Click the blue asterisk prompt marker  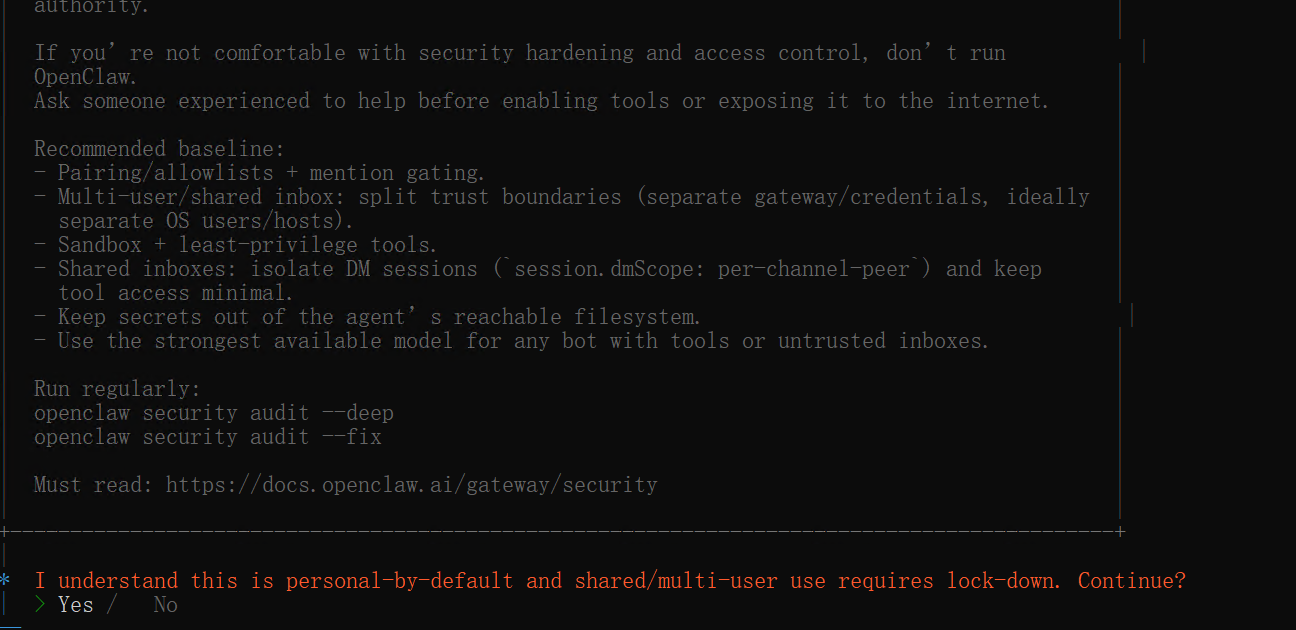coord(5,581)
